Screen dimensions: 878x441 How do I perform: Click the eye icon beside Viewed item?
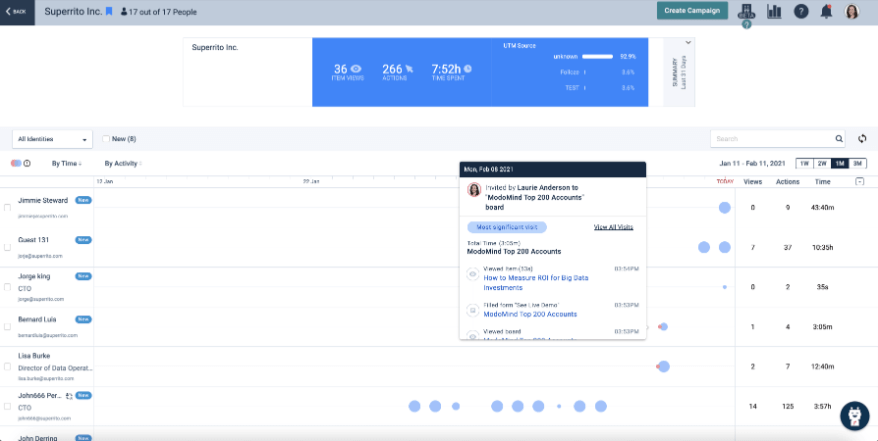[473, 274]
